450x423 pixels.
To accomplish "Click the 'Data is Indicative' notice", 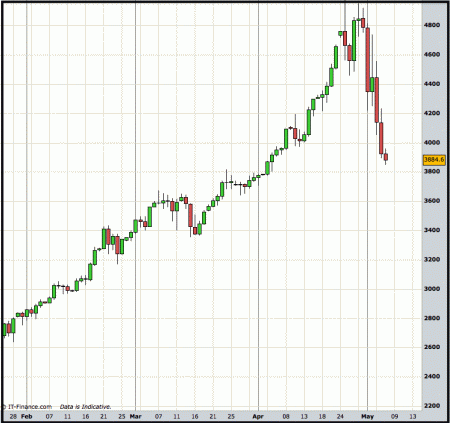I will click(x=85, y=407).
